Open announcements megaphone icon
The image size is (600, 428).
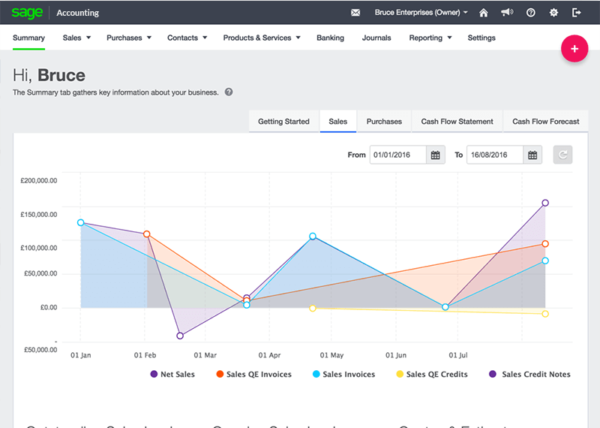(x=507, y=13)
